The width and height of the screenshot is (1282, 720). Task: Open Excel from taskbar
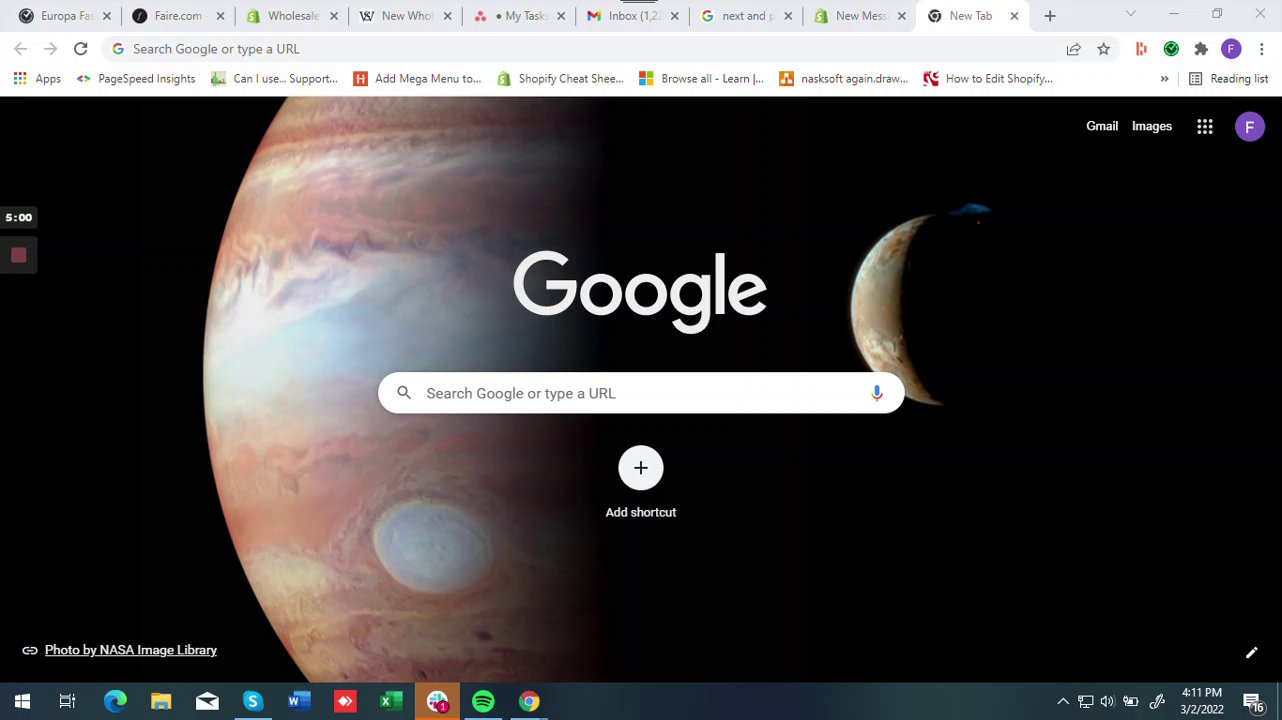coord(390,702)
